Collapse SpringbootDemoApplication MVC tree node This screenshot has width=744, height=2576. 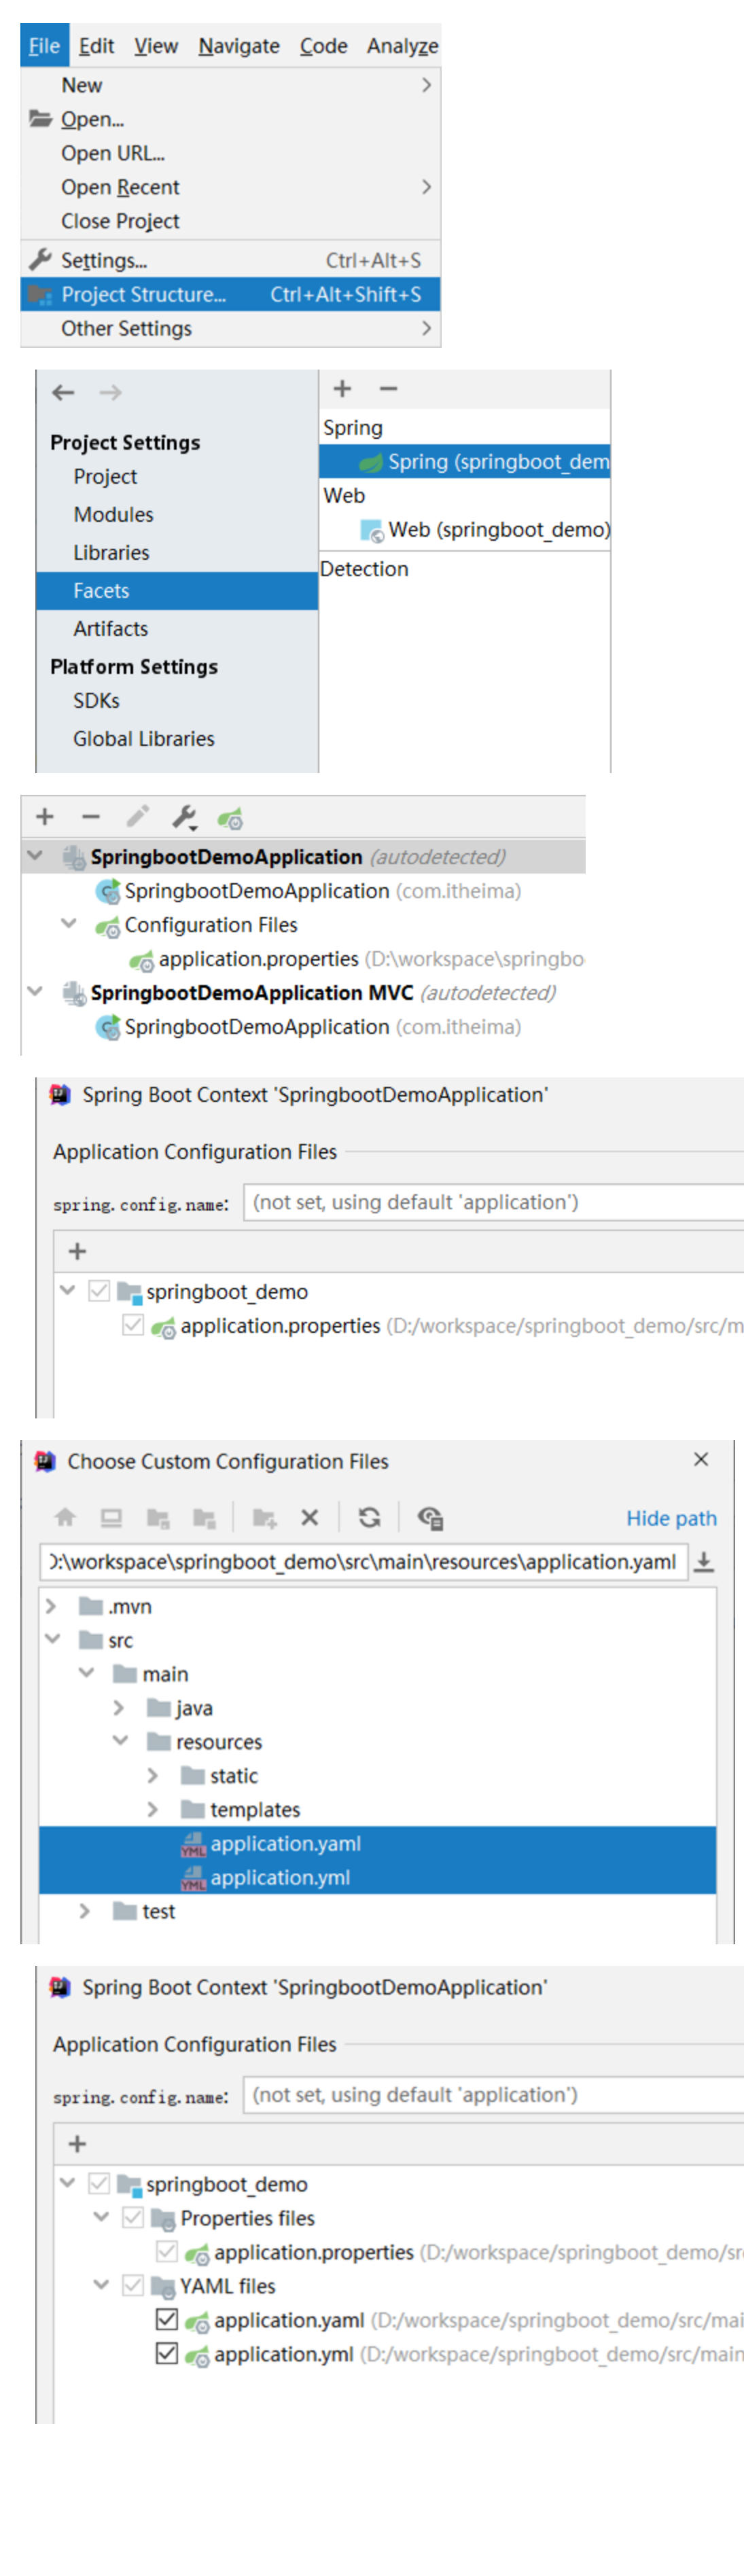click(x=35, y=991)
